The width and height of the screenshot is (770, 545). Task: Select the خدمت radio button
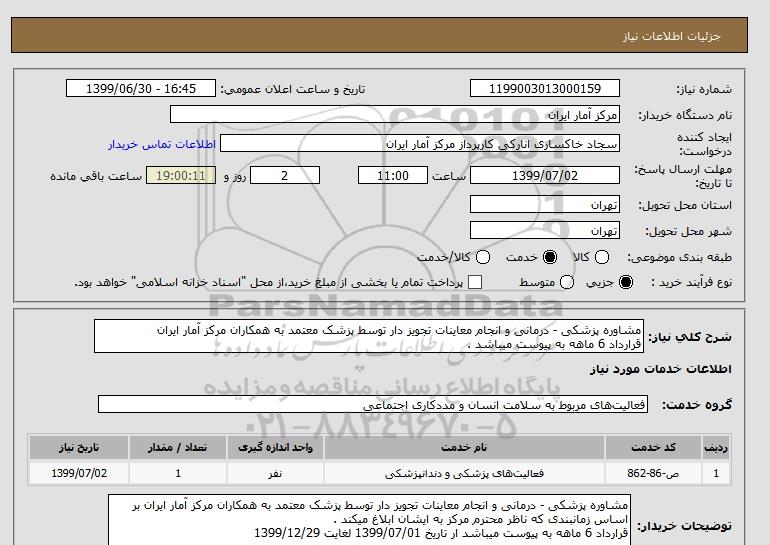[550, 257]
